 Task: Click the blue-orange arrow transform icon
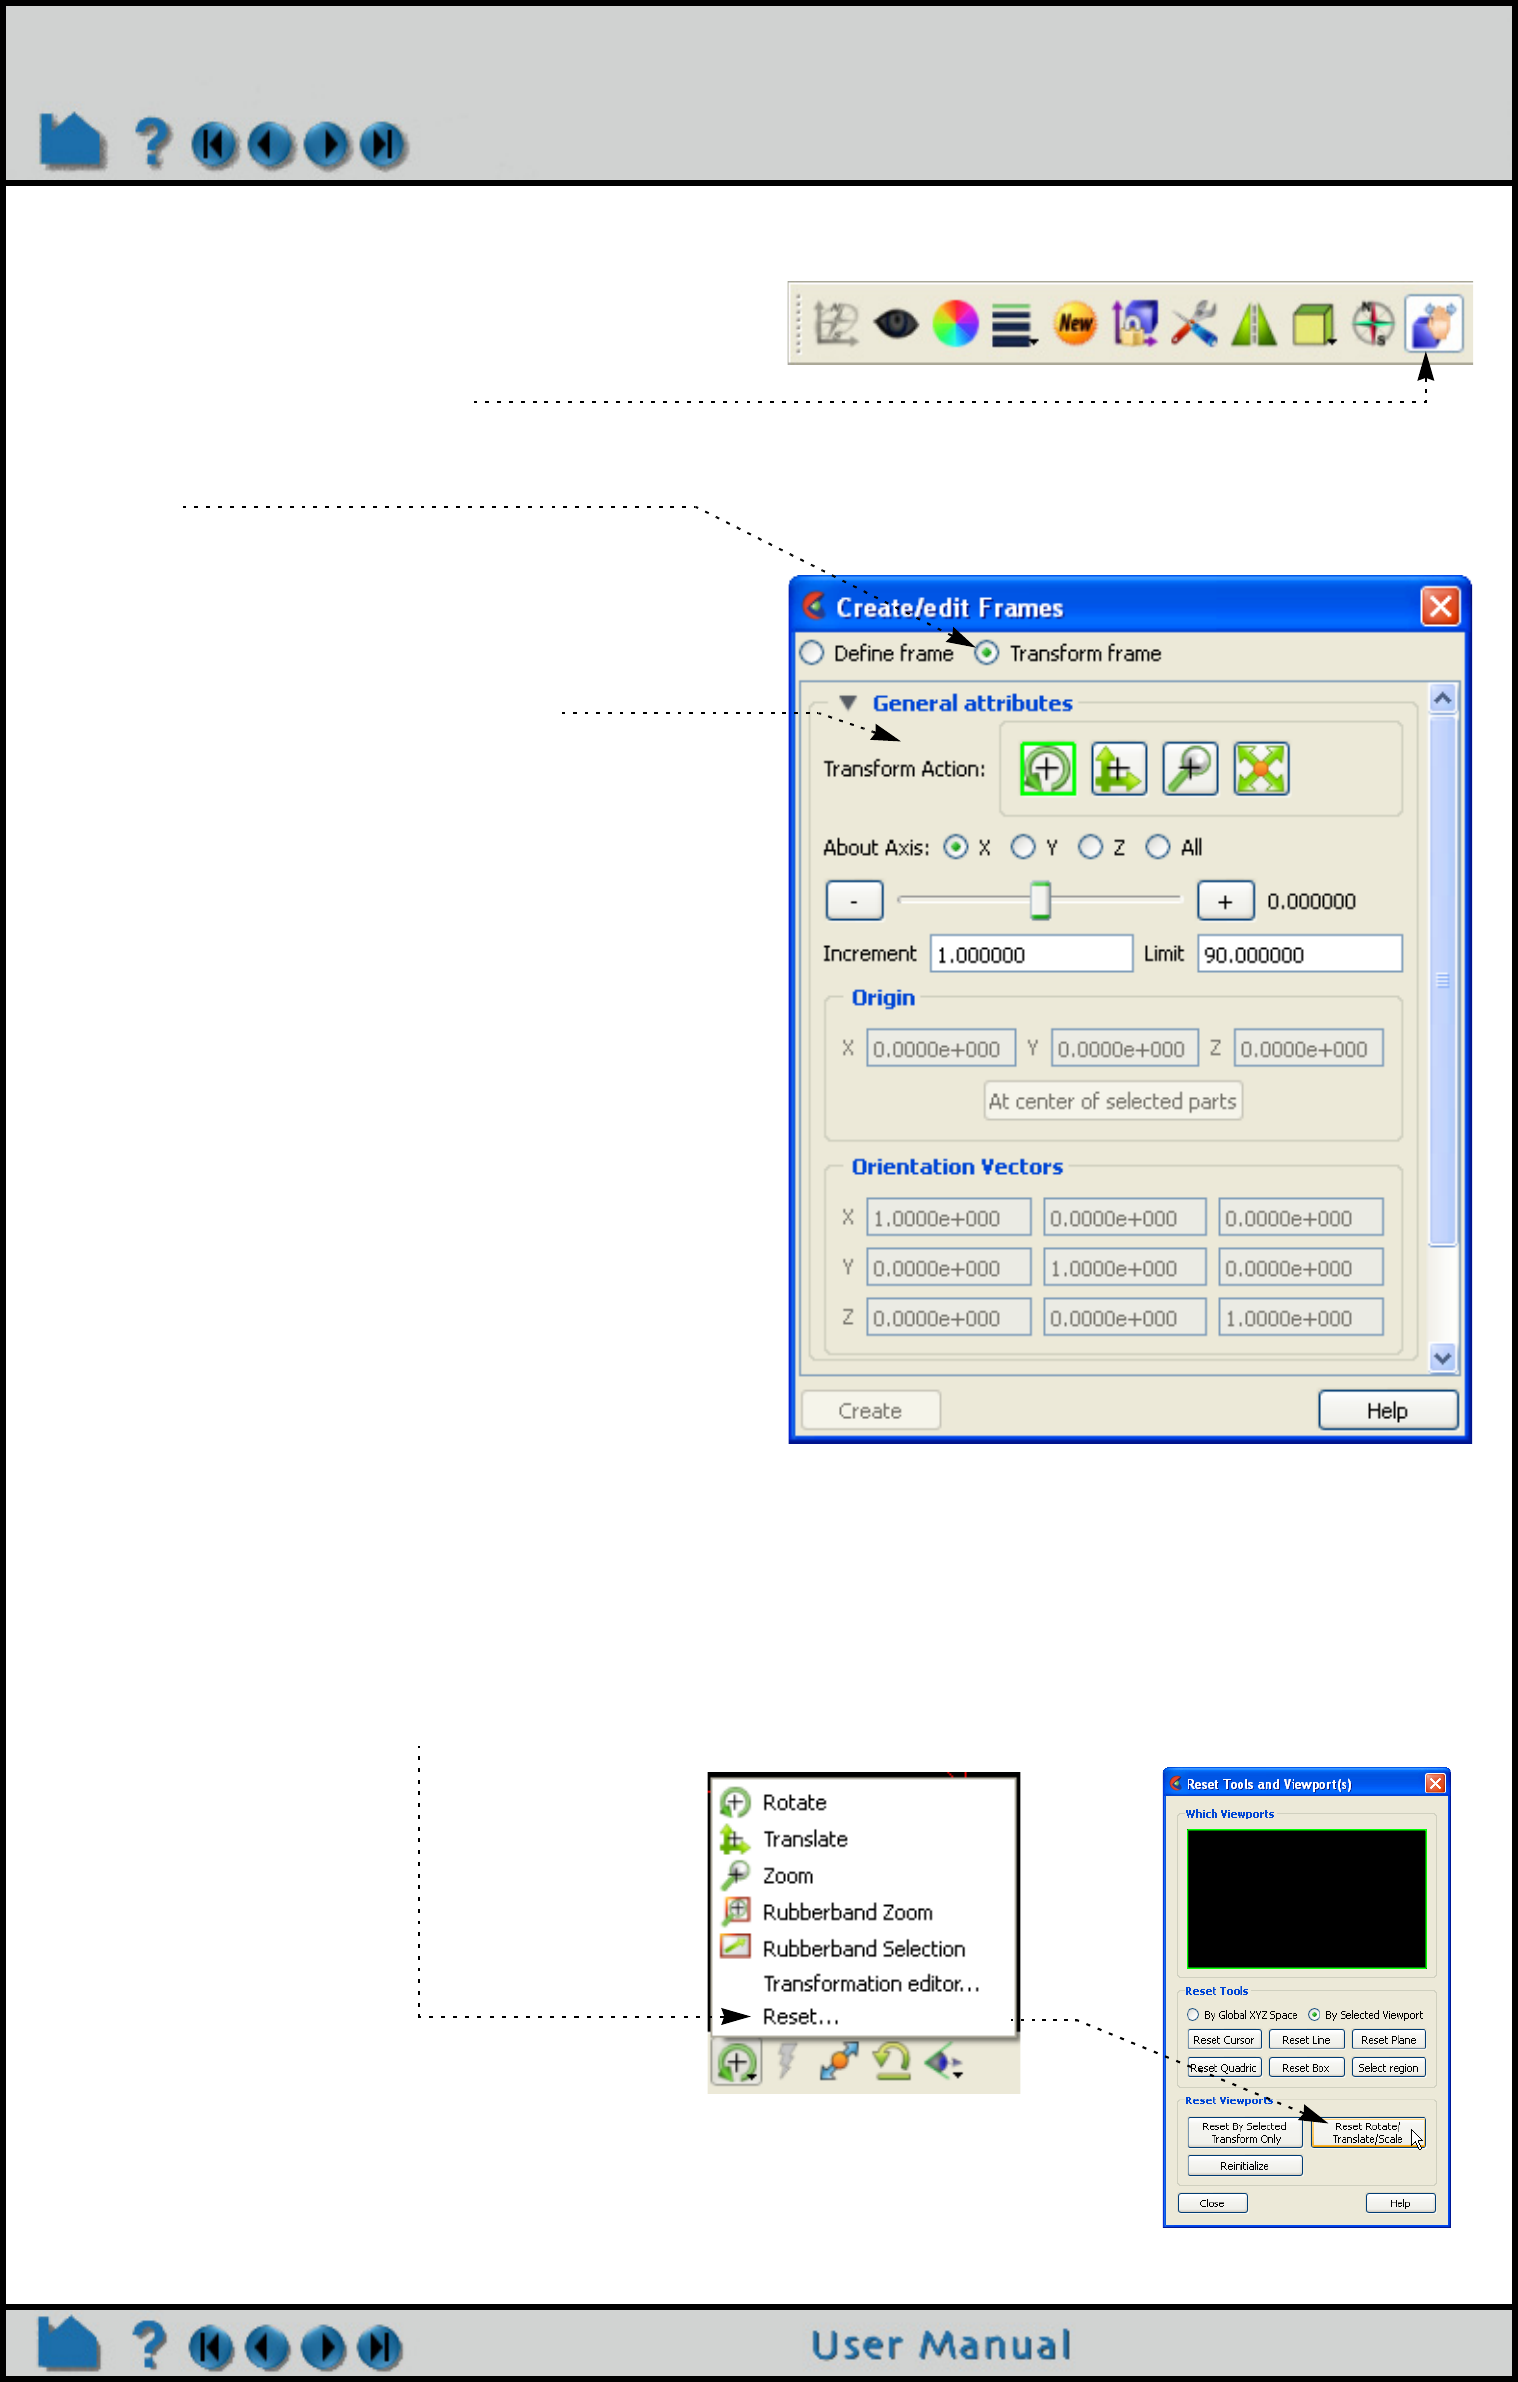[839, 2061]
